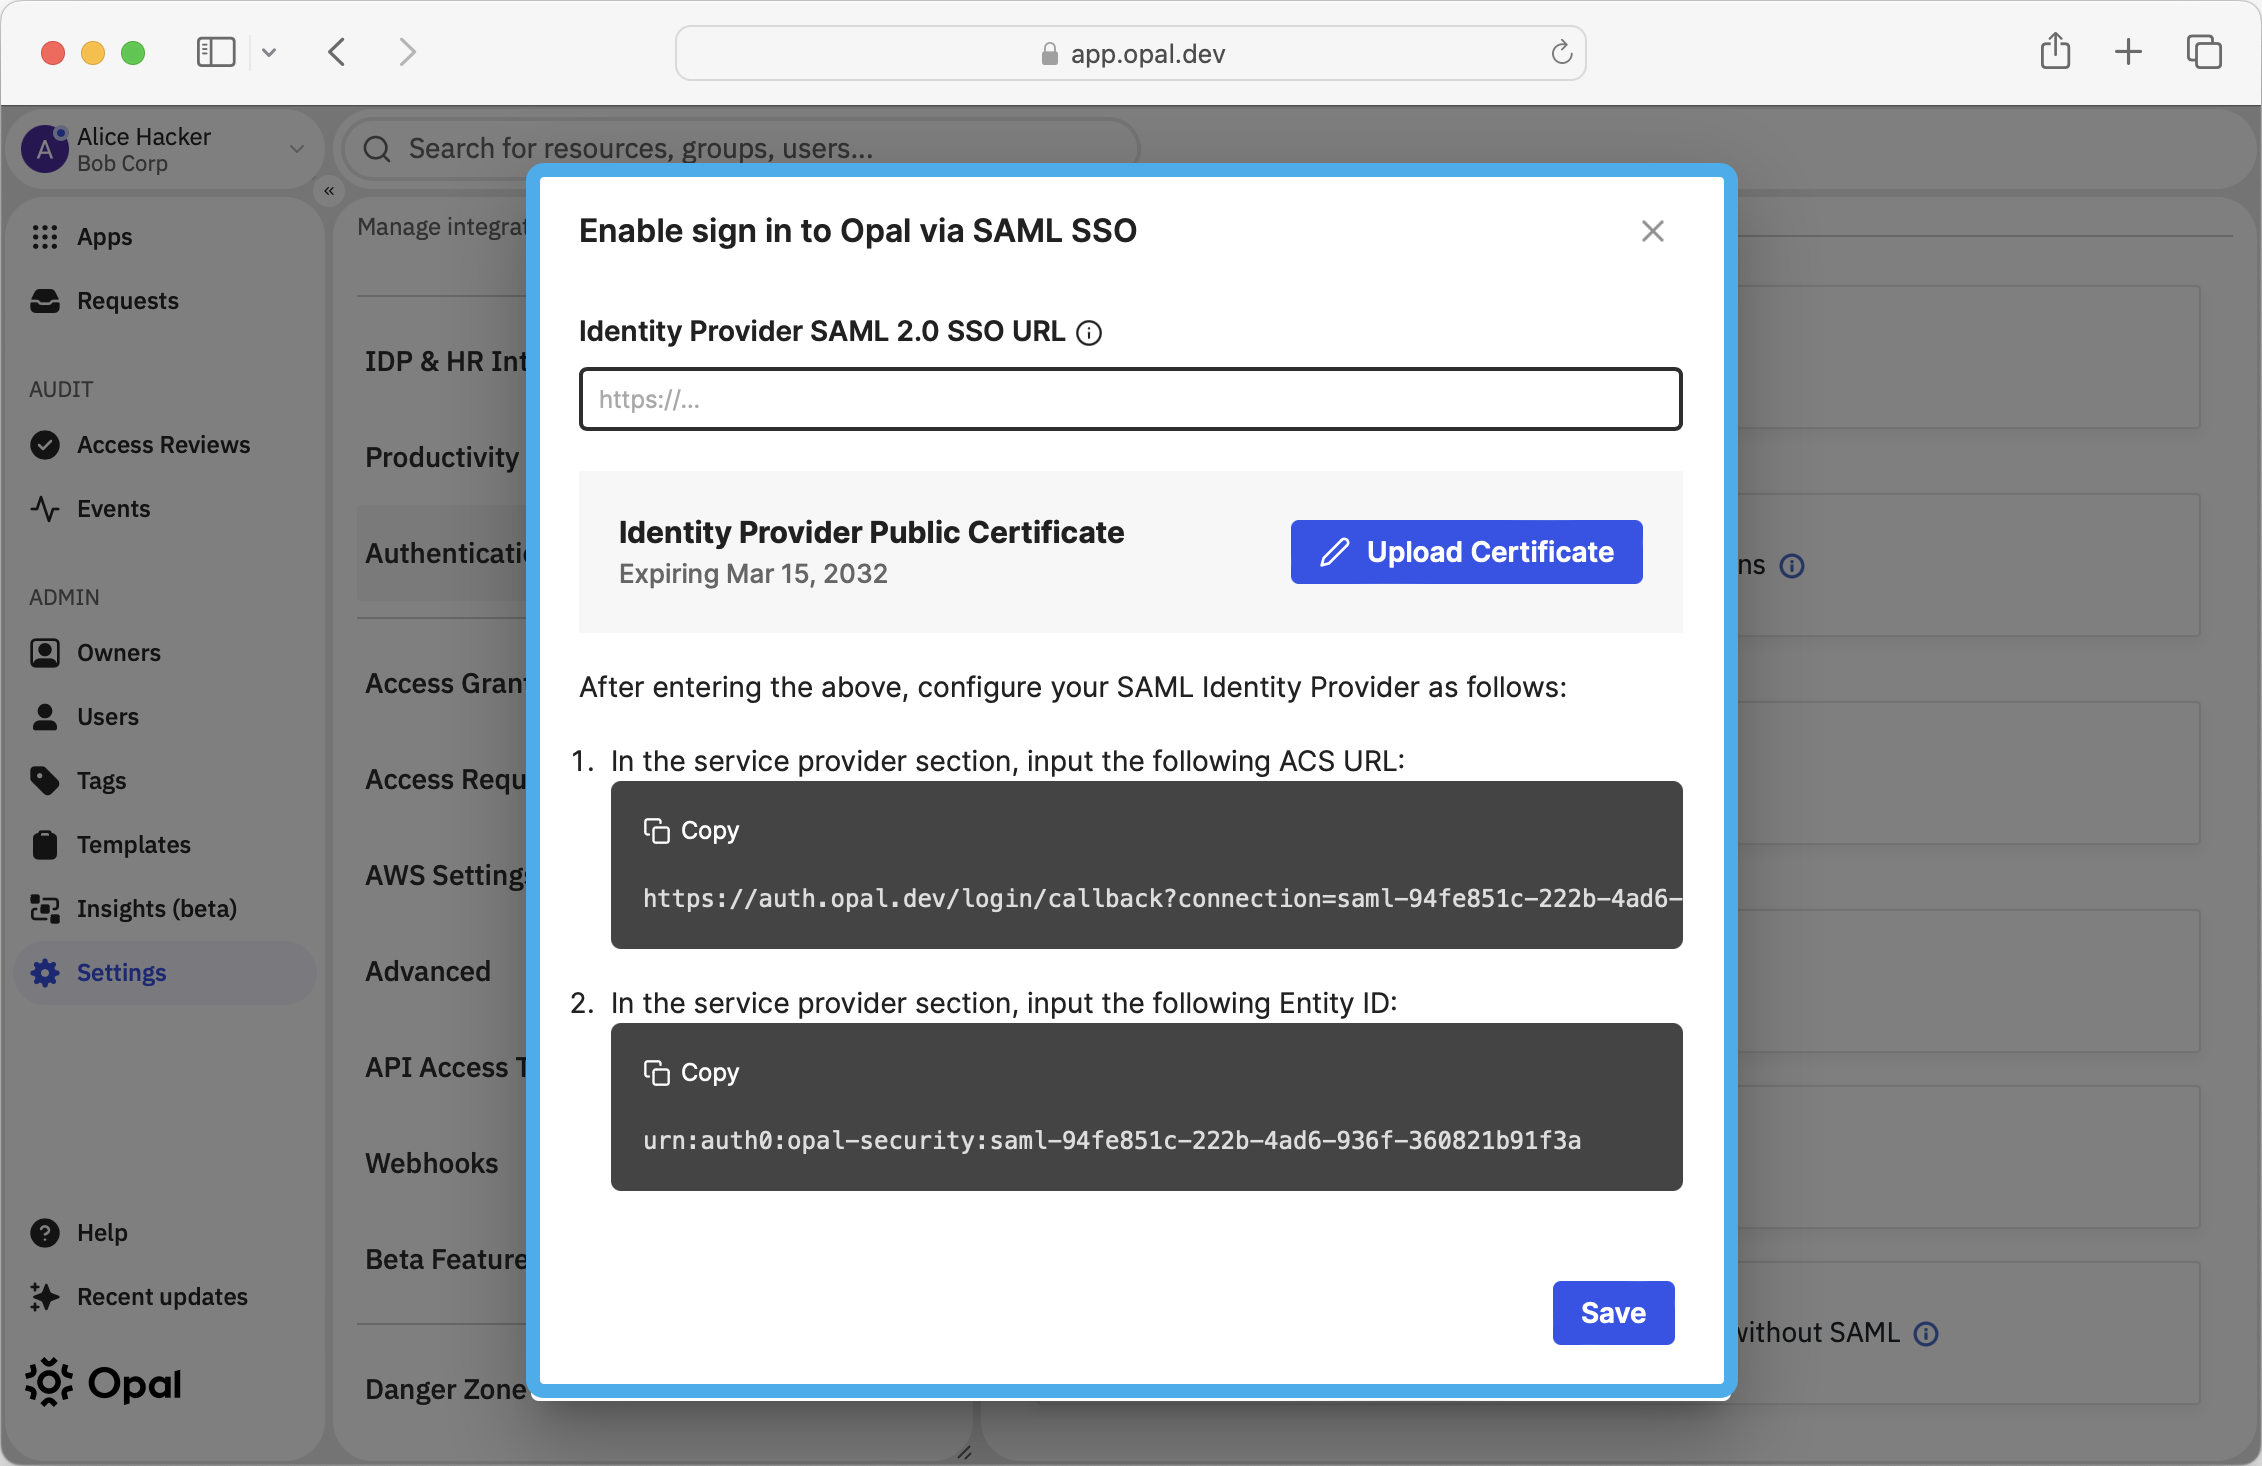Screen dimensions: 2262x1466
Task: Select Productivity settings tab
Action: pos(444,458)
